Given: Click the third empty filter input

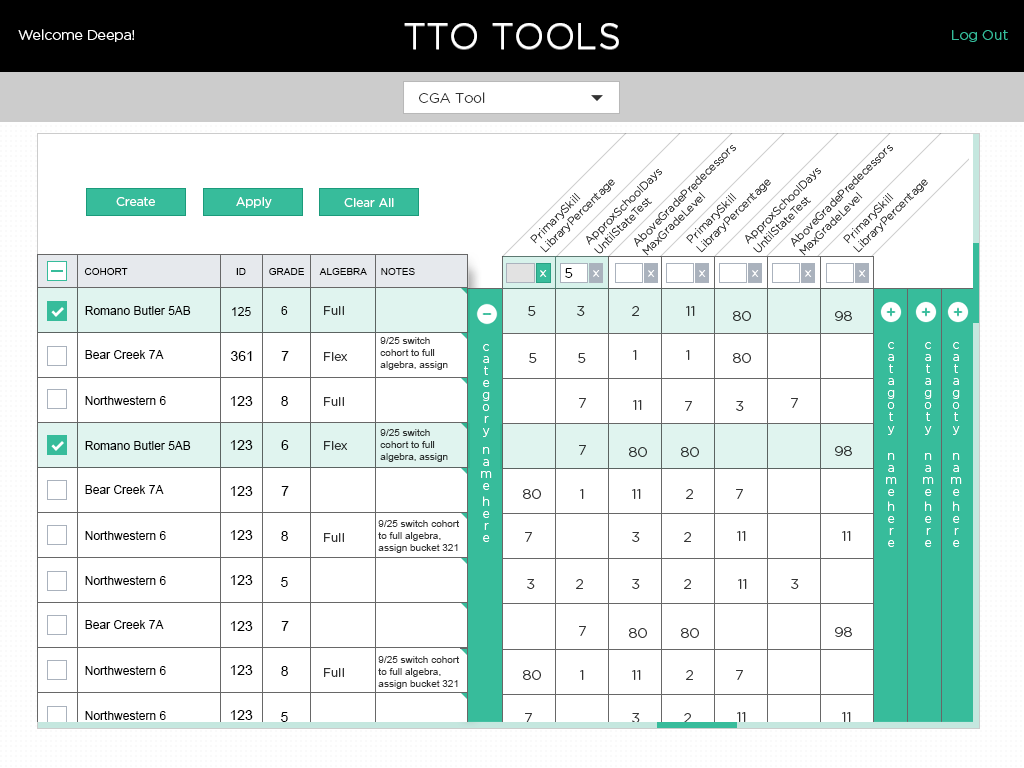Looking at the screenshot, I should point(629,274).
